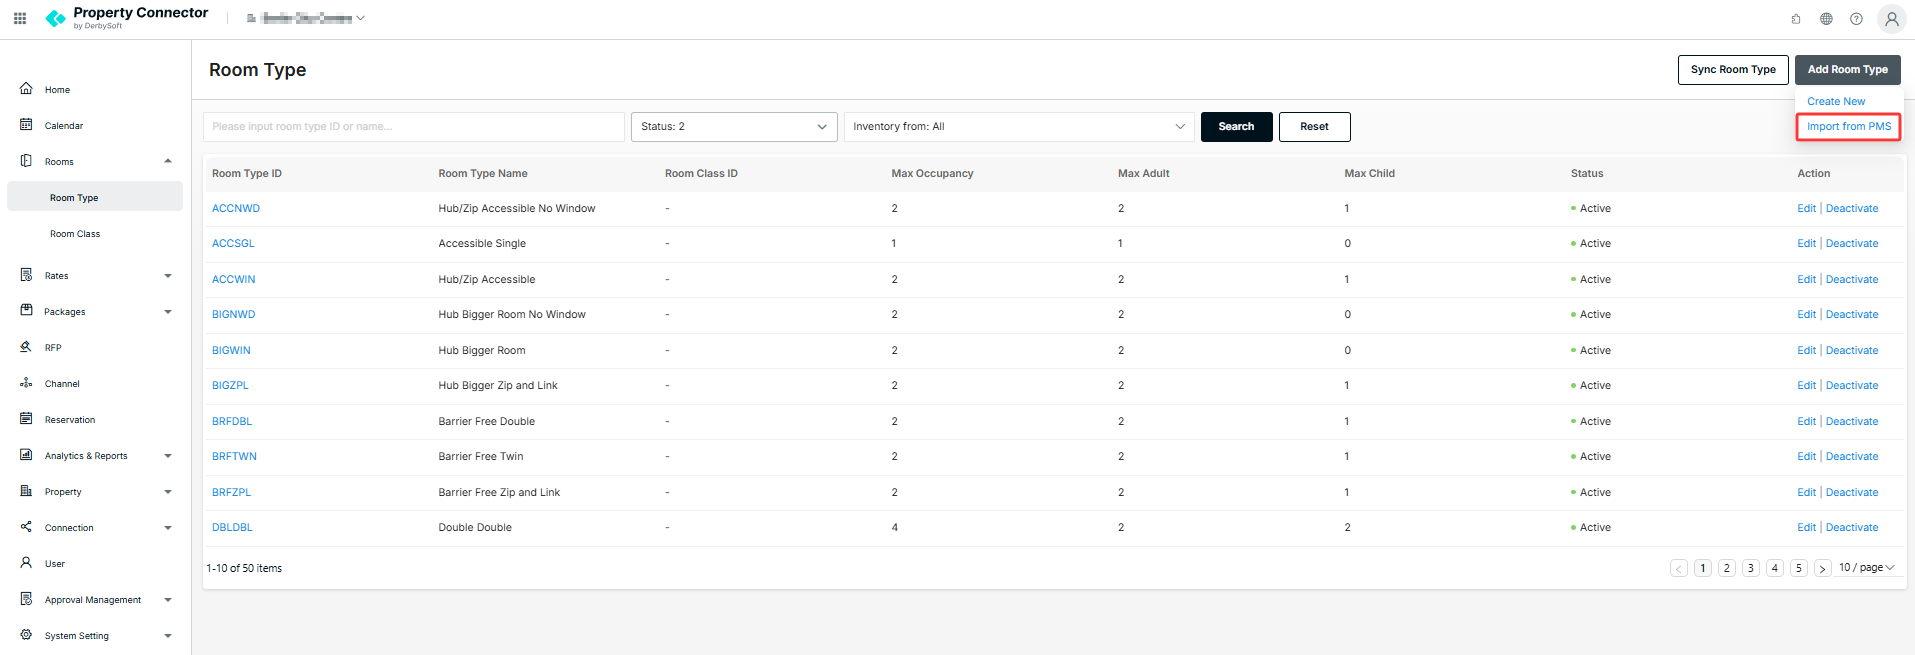Open the apps grid launcher icon

pos(20,18)
